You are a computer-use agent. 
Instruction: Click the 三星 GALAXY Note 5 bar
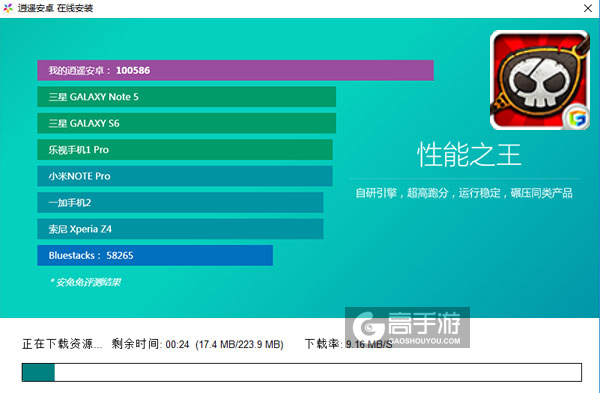point(186,96)
